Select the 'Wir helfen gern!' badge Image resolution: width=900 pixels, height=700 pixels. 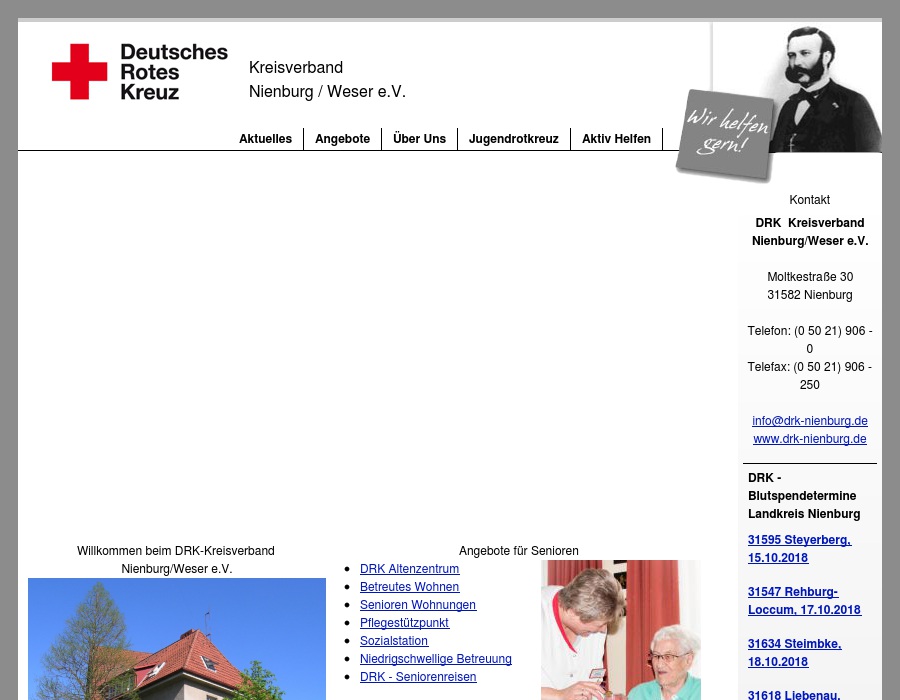(727, 135)
